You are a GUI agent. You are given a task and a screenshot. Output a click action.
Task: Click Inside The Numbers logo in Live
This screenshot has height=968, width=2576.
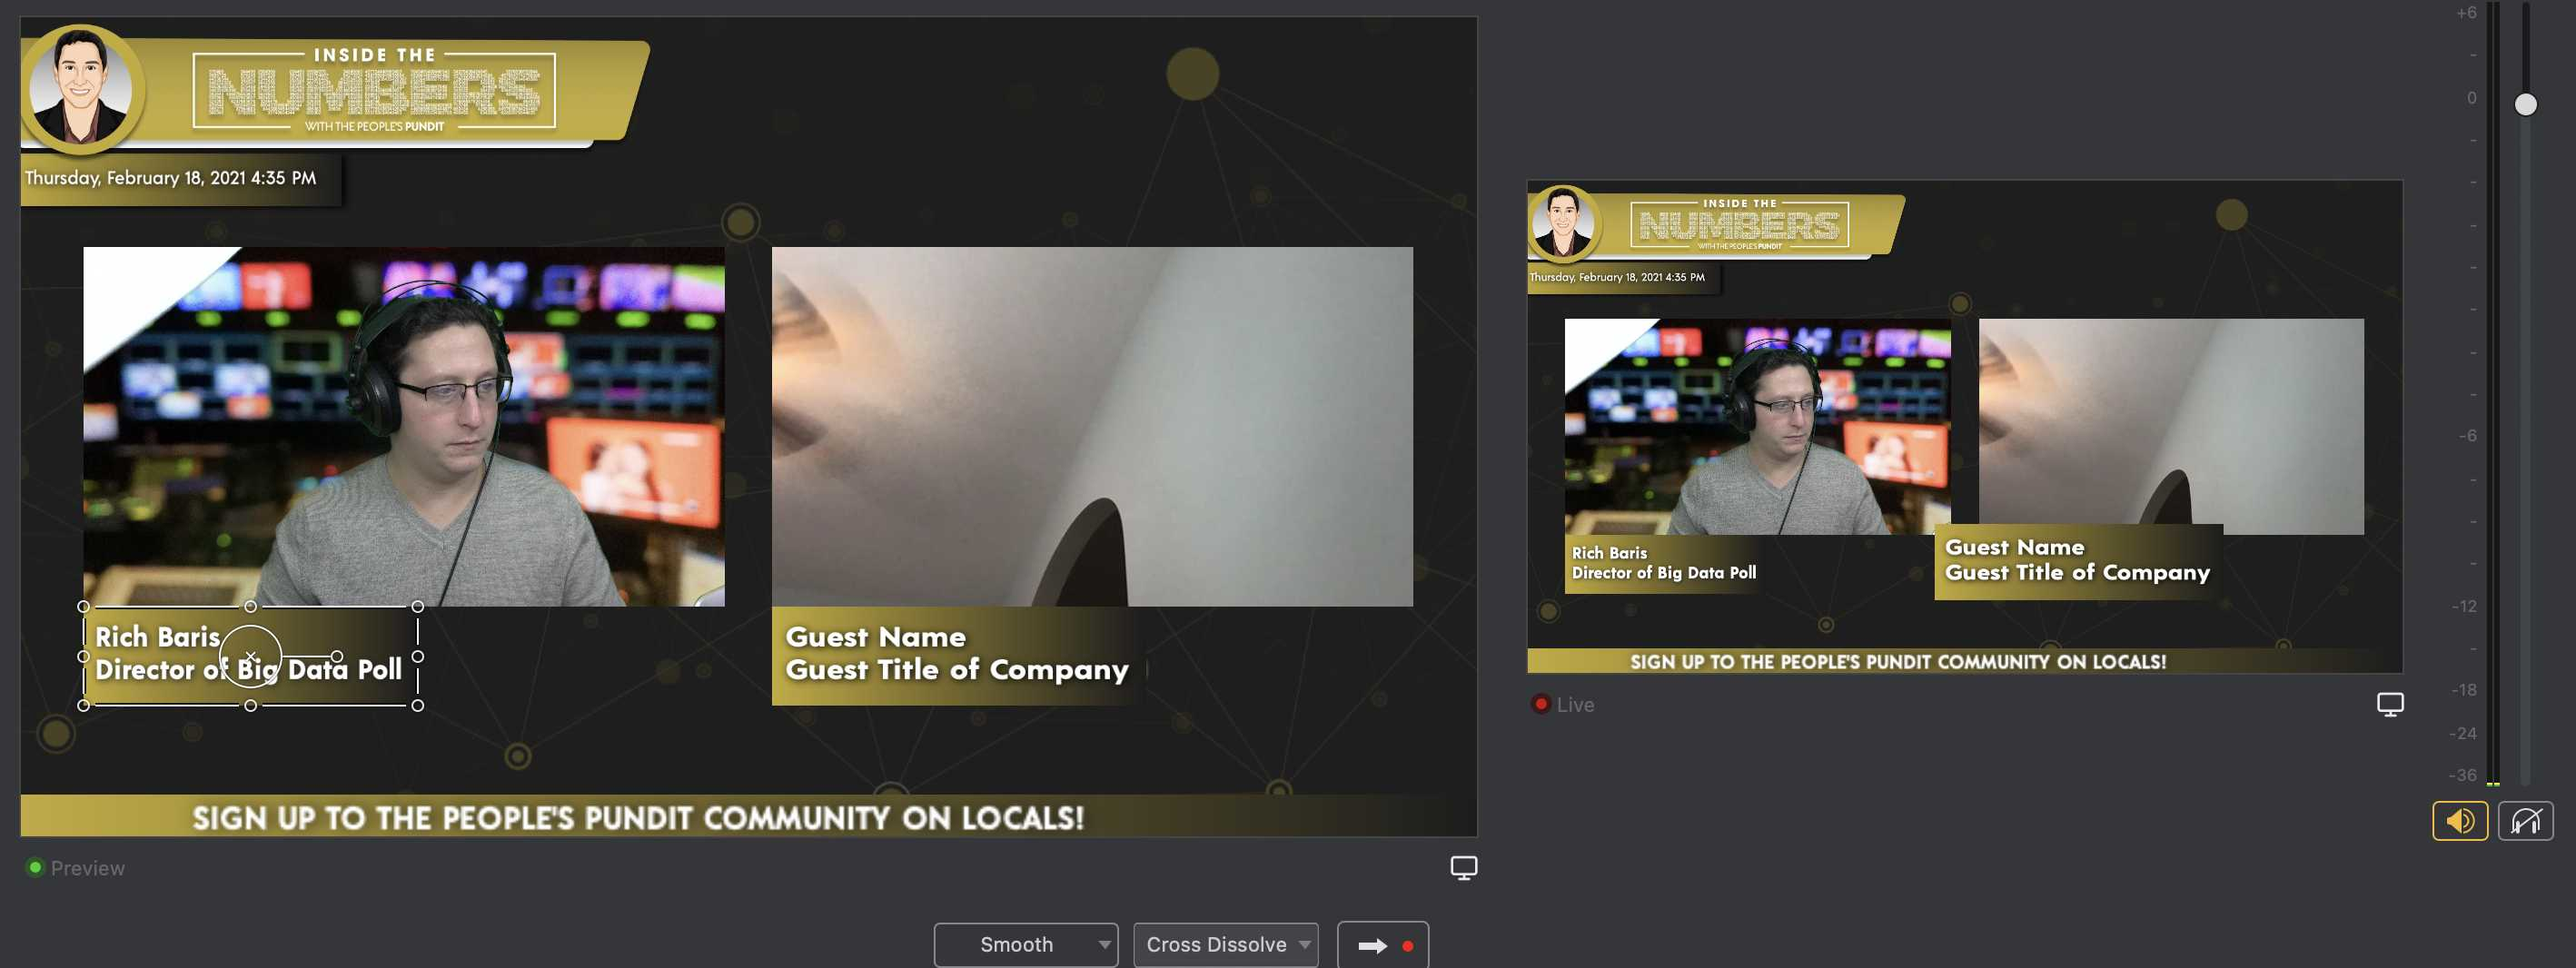pyautogui.click(x=1716, y=223)
